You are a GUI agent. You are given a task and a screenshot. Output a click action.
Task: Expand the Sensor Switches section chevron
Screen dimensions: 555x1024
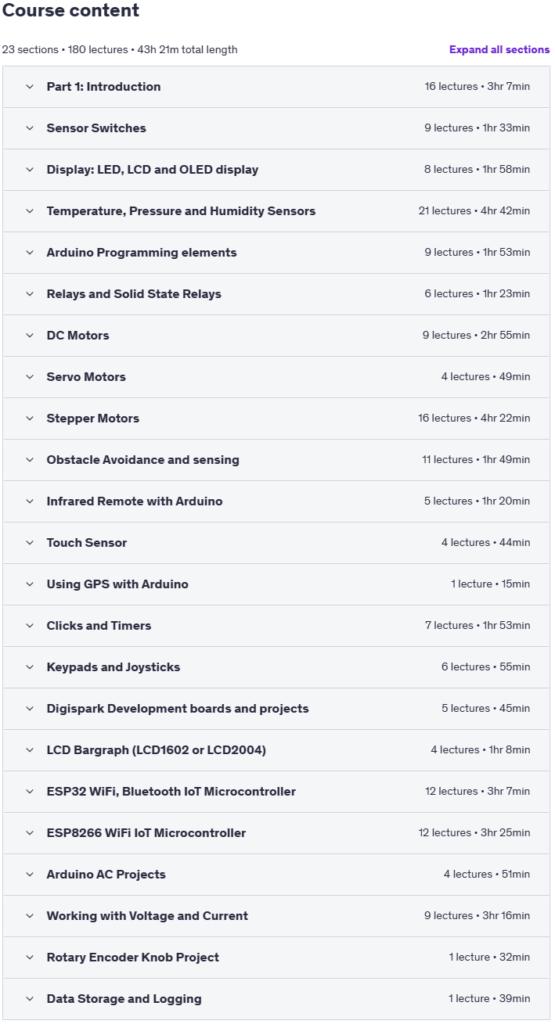pos(29,128)
